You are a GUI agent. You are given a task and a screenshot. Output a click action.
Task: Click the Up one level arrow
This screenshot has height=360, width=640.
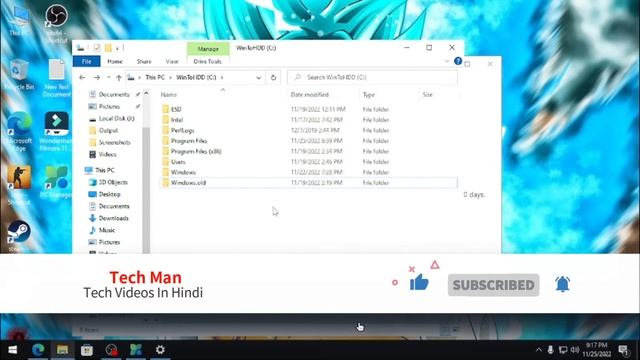pyautogui.click(x=119, y=78)
